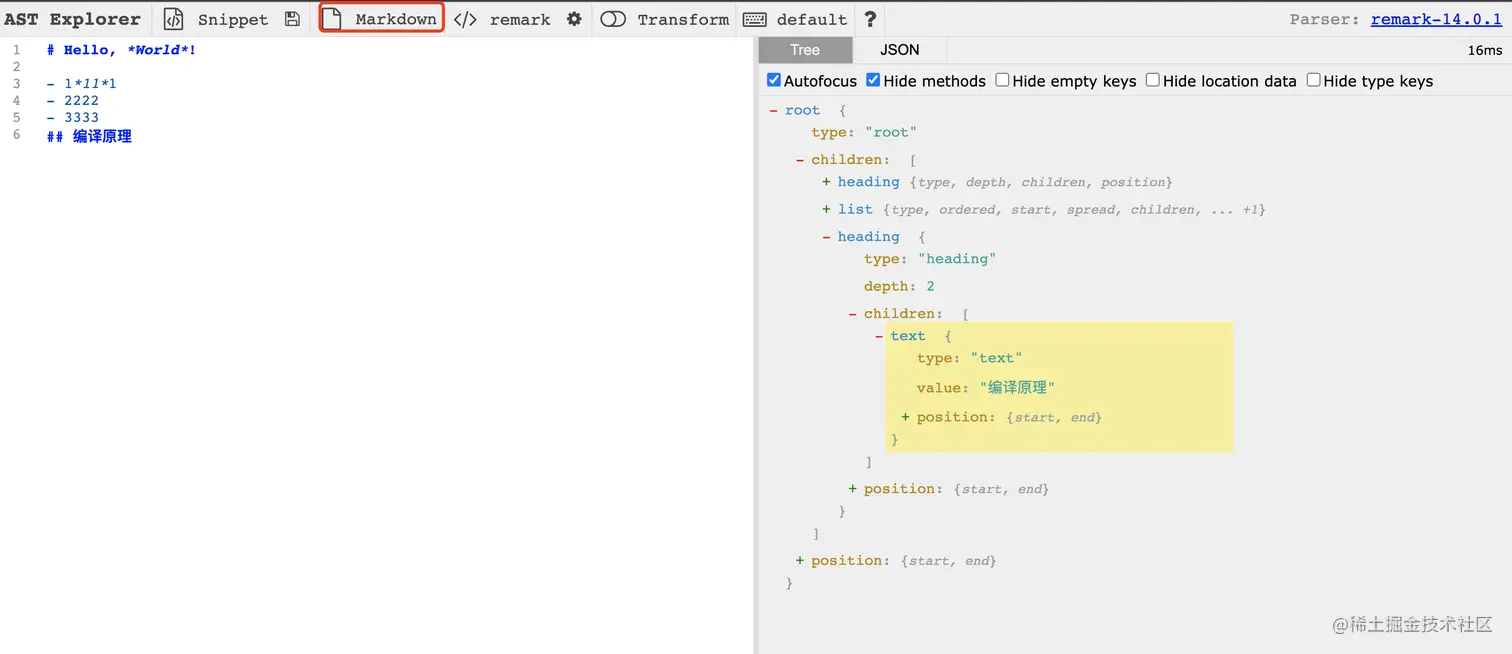Viewport: 1512px width, 654px height.
Task: Click the save floppy-disk icon
Action: coord(292,19)
